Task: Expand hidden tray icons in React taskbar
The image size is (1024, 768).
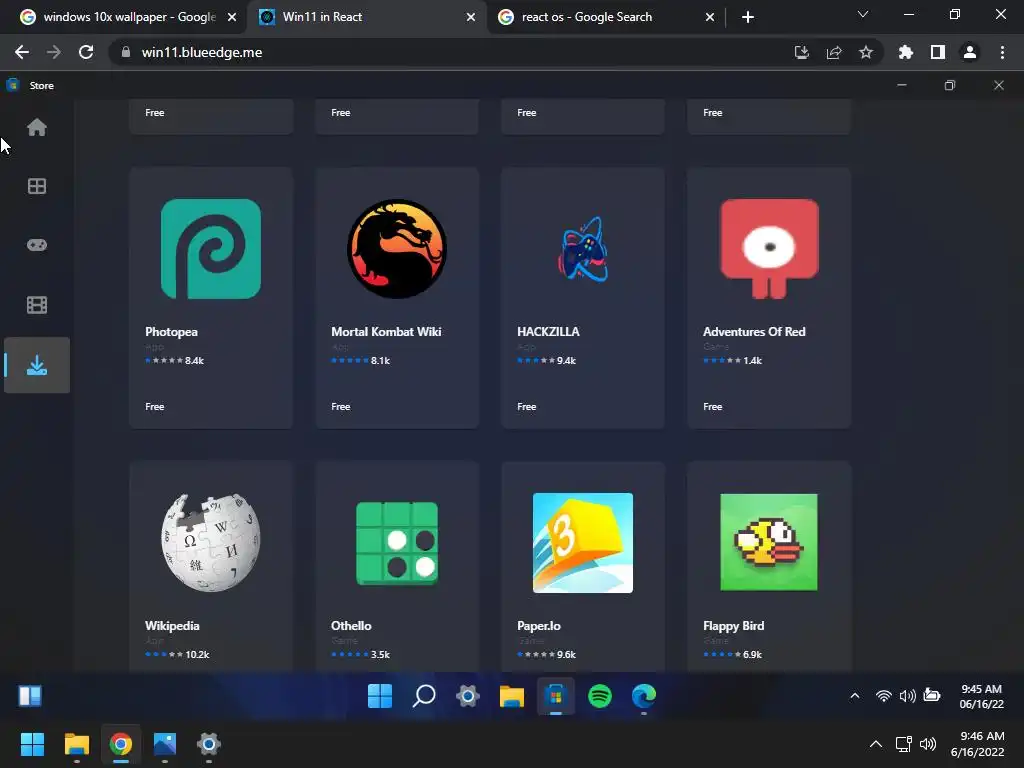Action: (855, 696)
